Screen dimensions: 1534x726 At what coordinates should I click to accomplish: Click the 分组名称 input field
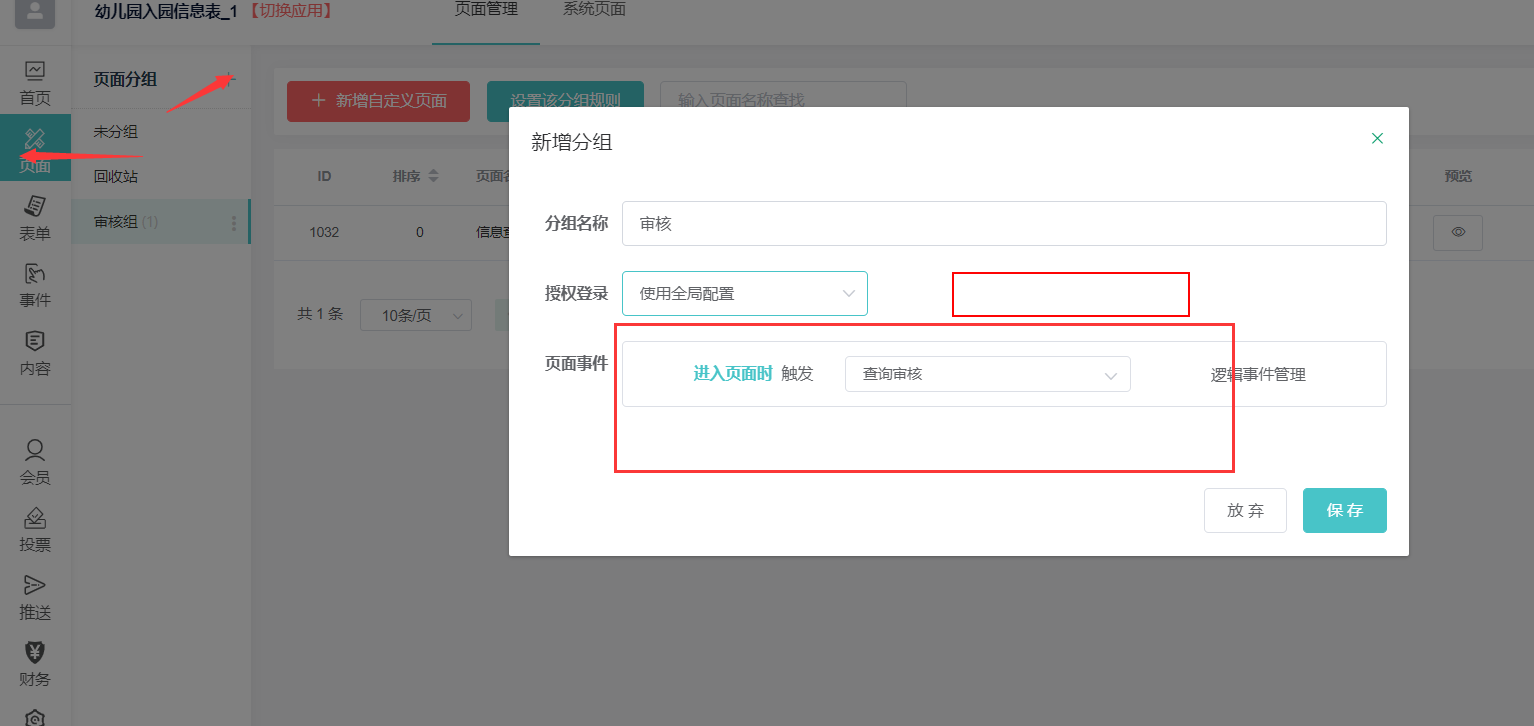(x=1004, y=224)
